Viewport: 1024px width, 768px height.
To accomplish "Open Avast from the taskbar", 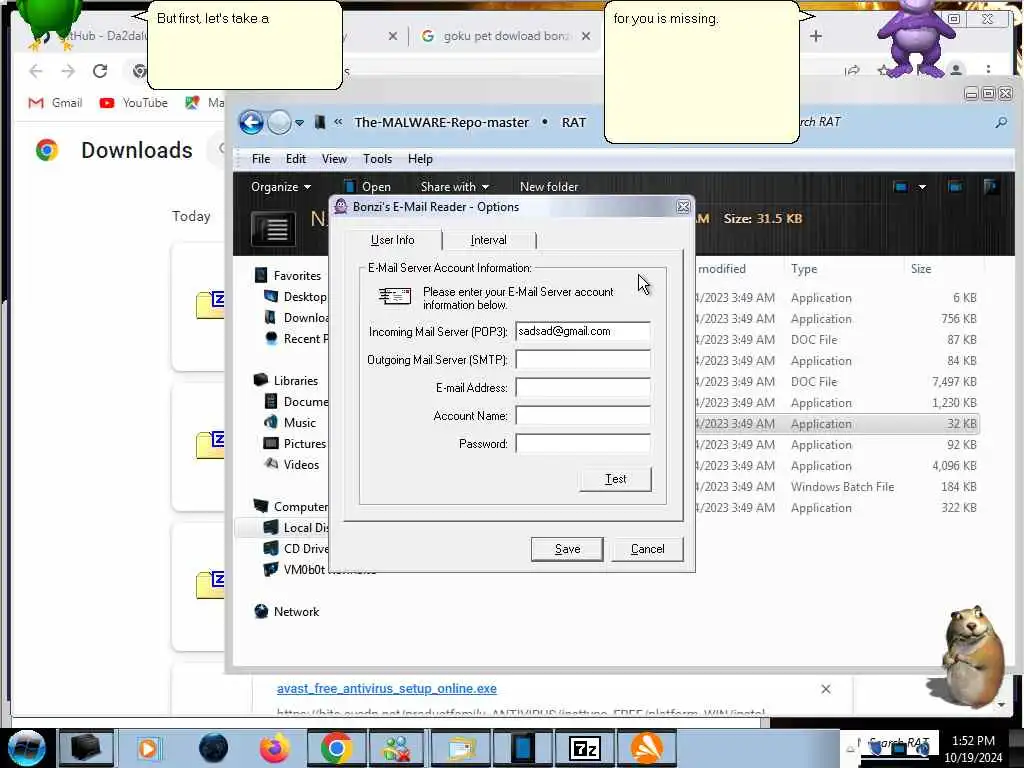I will [647, 748].
